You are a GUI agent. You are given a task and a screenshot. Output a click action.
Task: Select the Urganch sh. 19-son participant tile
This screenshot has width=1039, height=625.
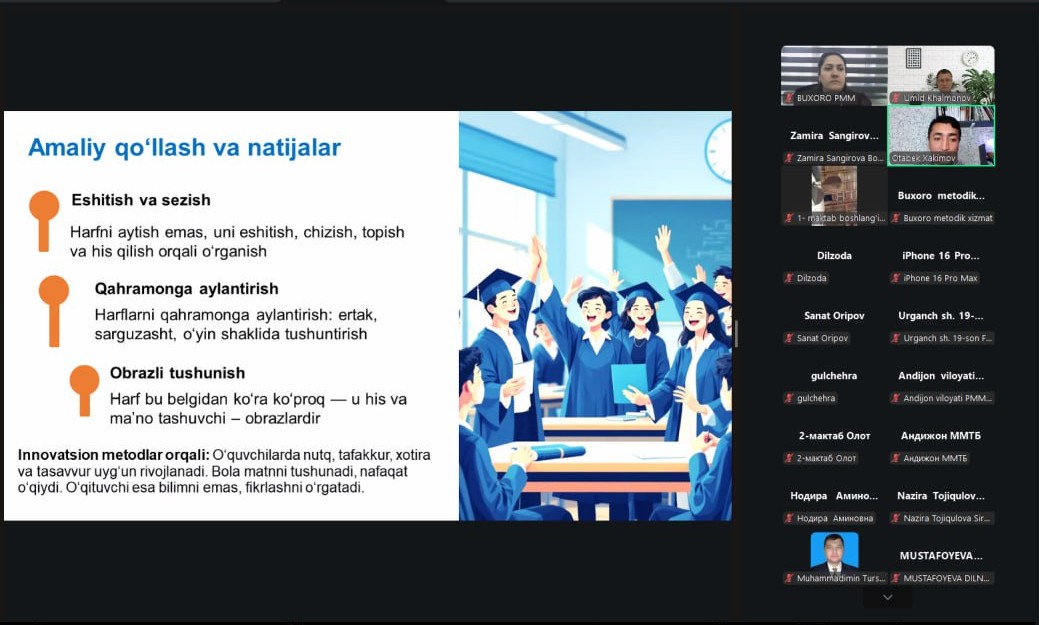(x=941, y=316)
